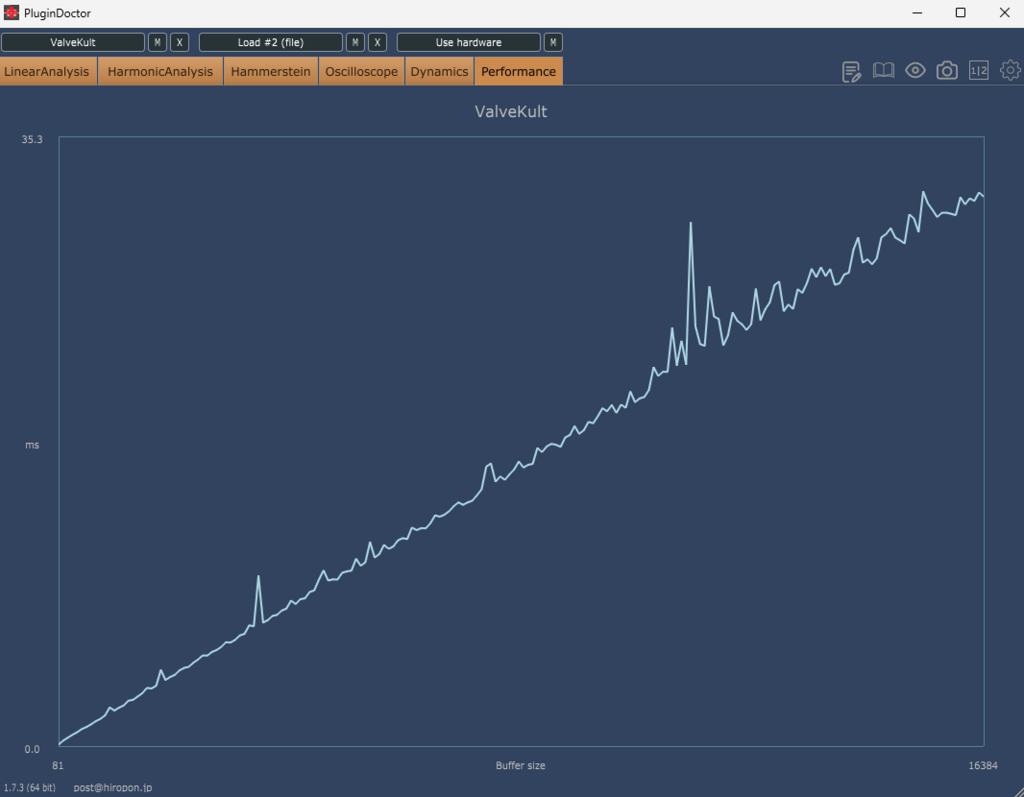The image size is (1024, 797).
Task: Switch to LinearAnalysis tab
Action: (47, 71)
